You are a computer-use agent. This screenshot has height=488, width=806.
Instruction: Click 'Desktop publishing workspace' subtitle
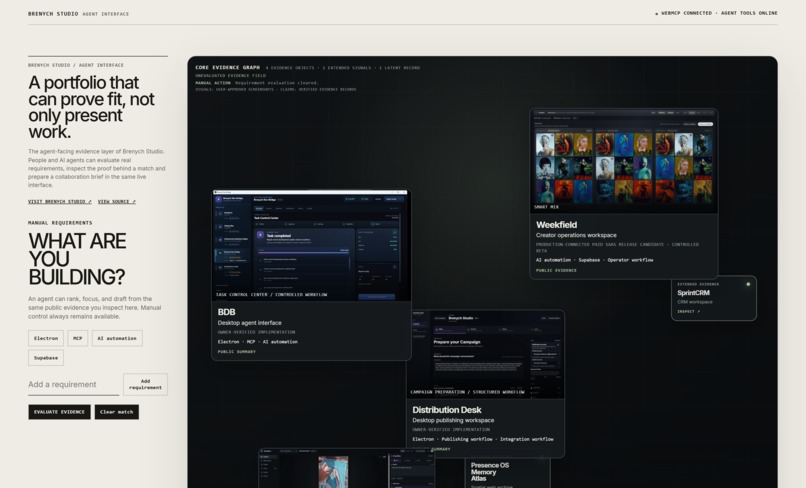pyautogui.click(x=453, y=420)
